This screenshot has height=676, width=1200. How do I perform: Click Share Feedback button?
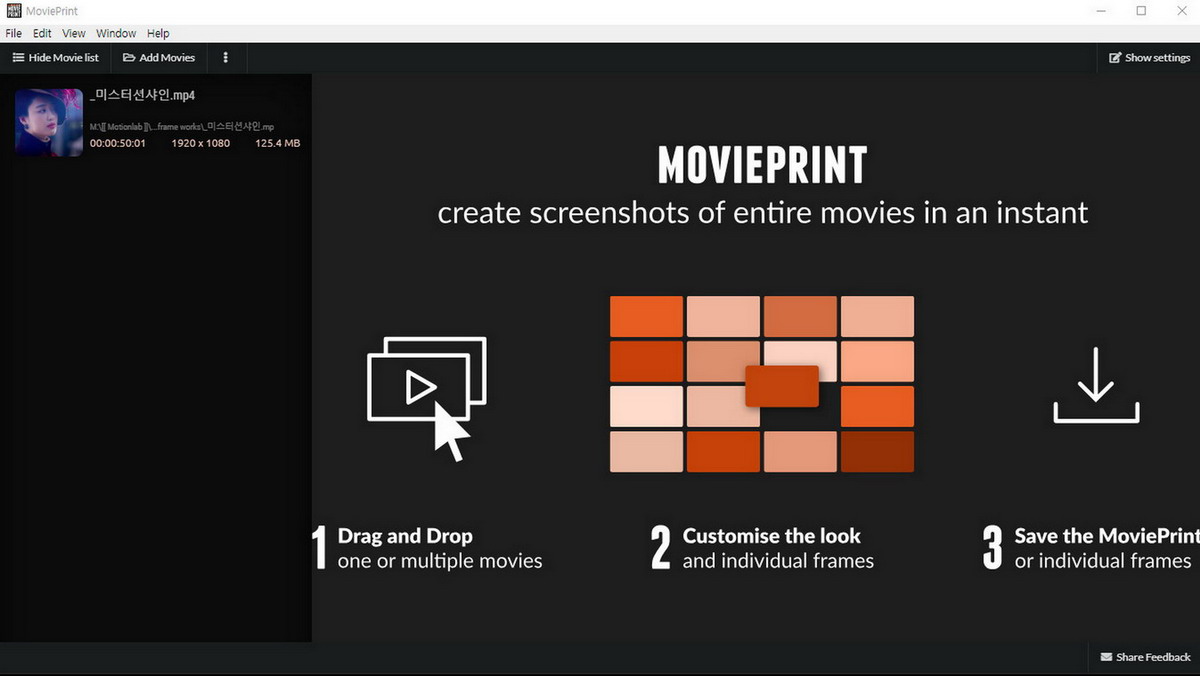(1145, 657)
